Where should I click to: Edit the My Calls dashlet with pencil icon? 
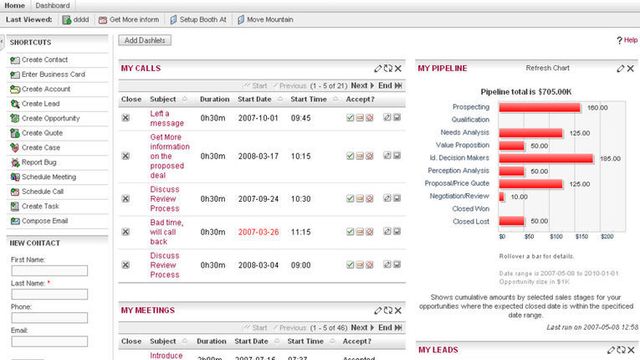coord(378,69)
